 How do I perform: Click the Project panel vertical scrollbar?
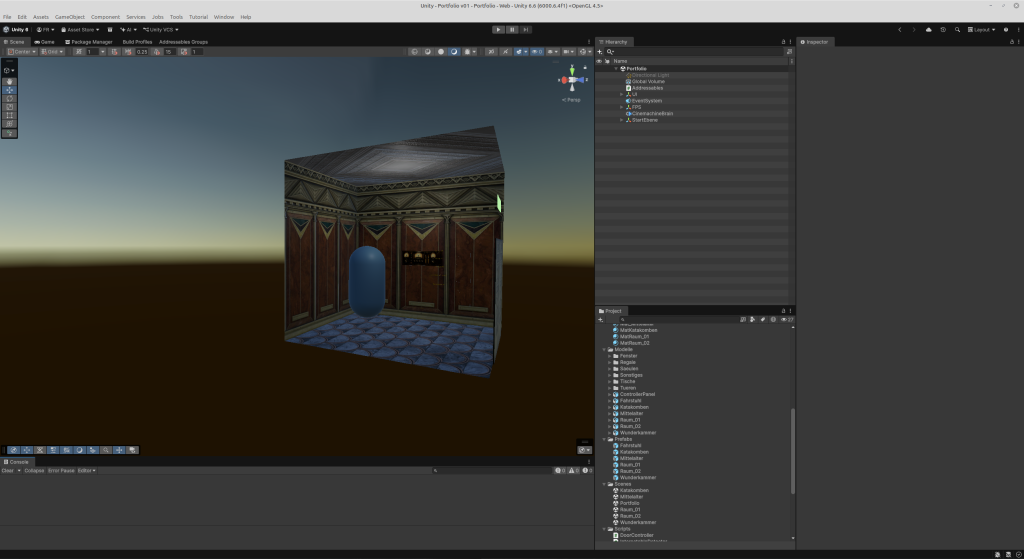pyautogui.click(x=793, y=451)
